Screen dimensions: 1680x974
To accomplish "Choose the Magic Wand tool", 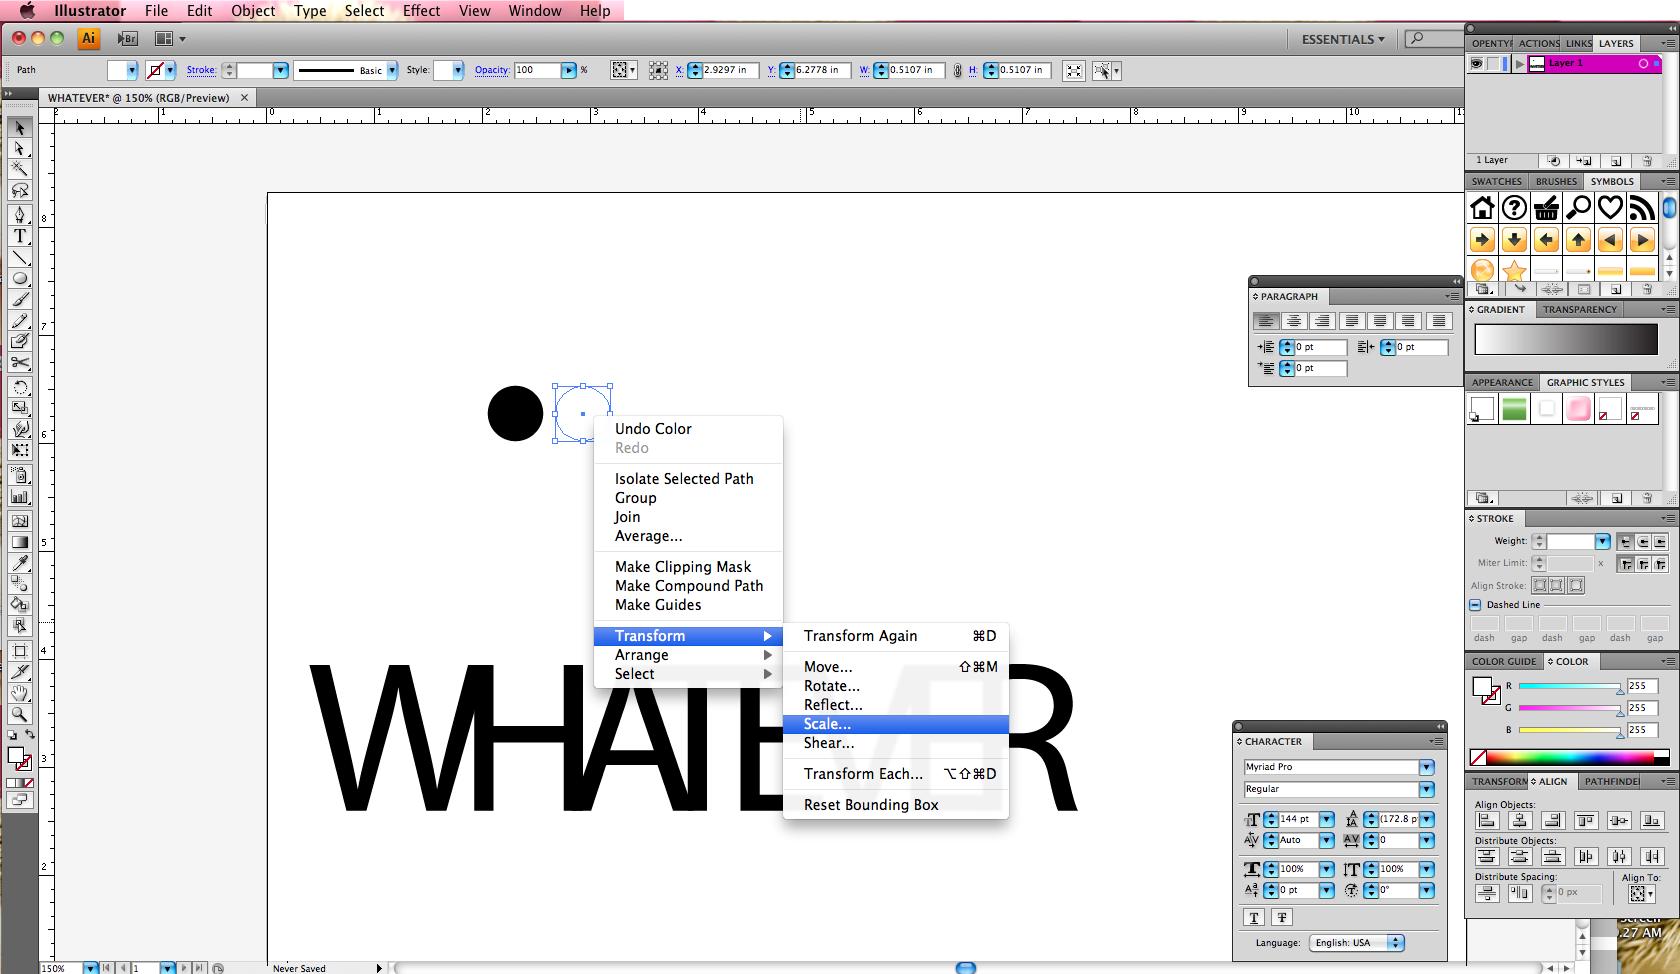I will point(19,169).
